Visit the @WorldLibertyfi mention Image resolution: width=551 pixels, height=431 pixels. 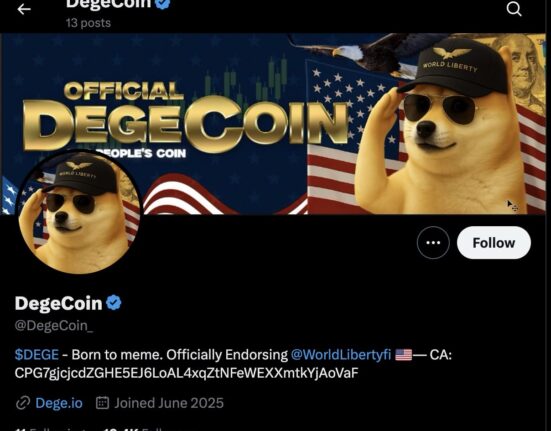(x=341, y=355)
